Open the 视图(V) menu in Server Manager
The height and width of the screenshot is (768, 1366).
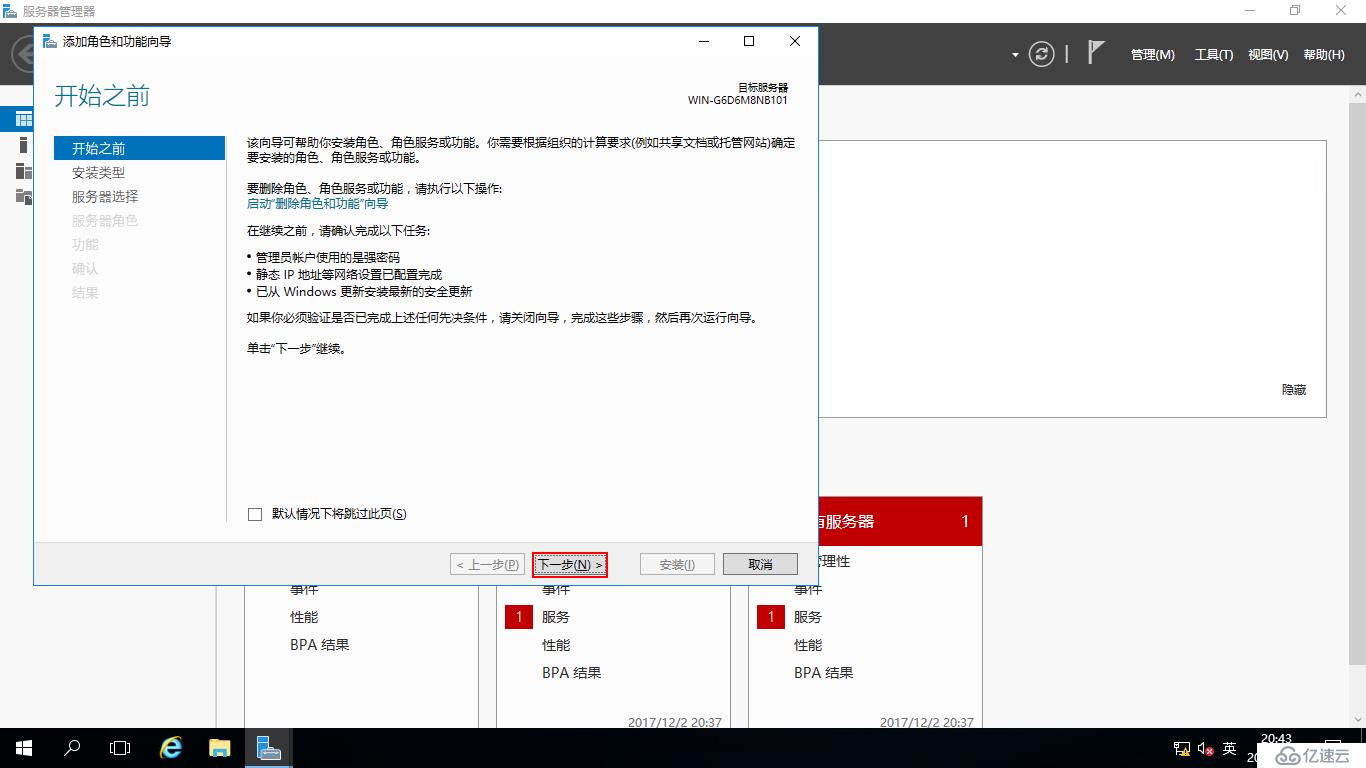pyautogui.click(x=1268, y=55)
